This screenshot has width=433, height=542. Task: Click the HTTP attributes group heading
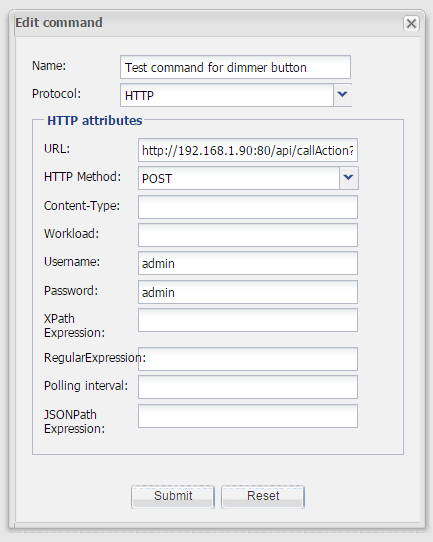95,121
